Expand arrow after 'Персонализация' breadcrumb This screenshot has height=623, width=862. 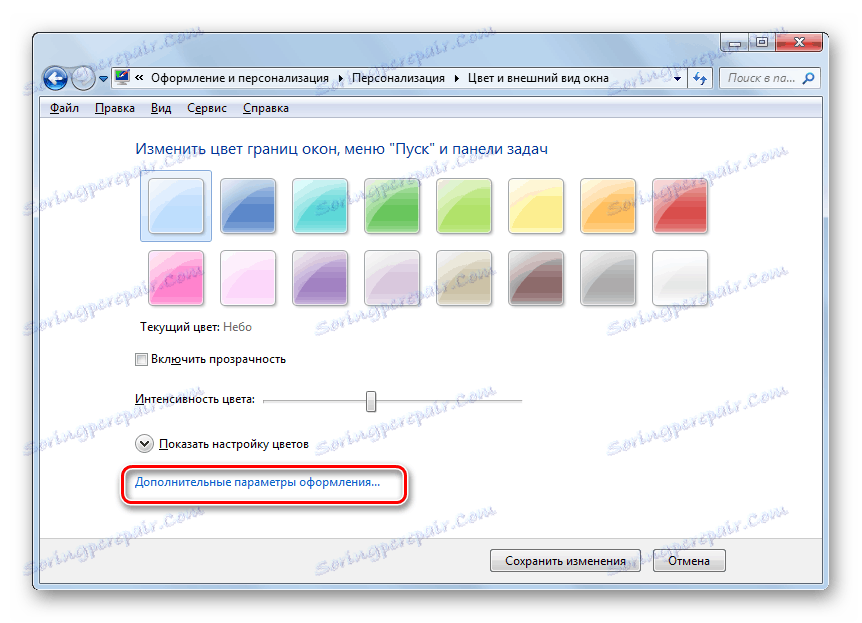(456, 79)
